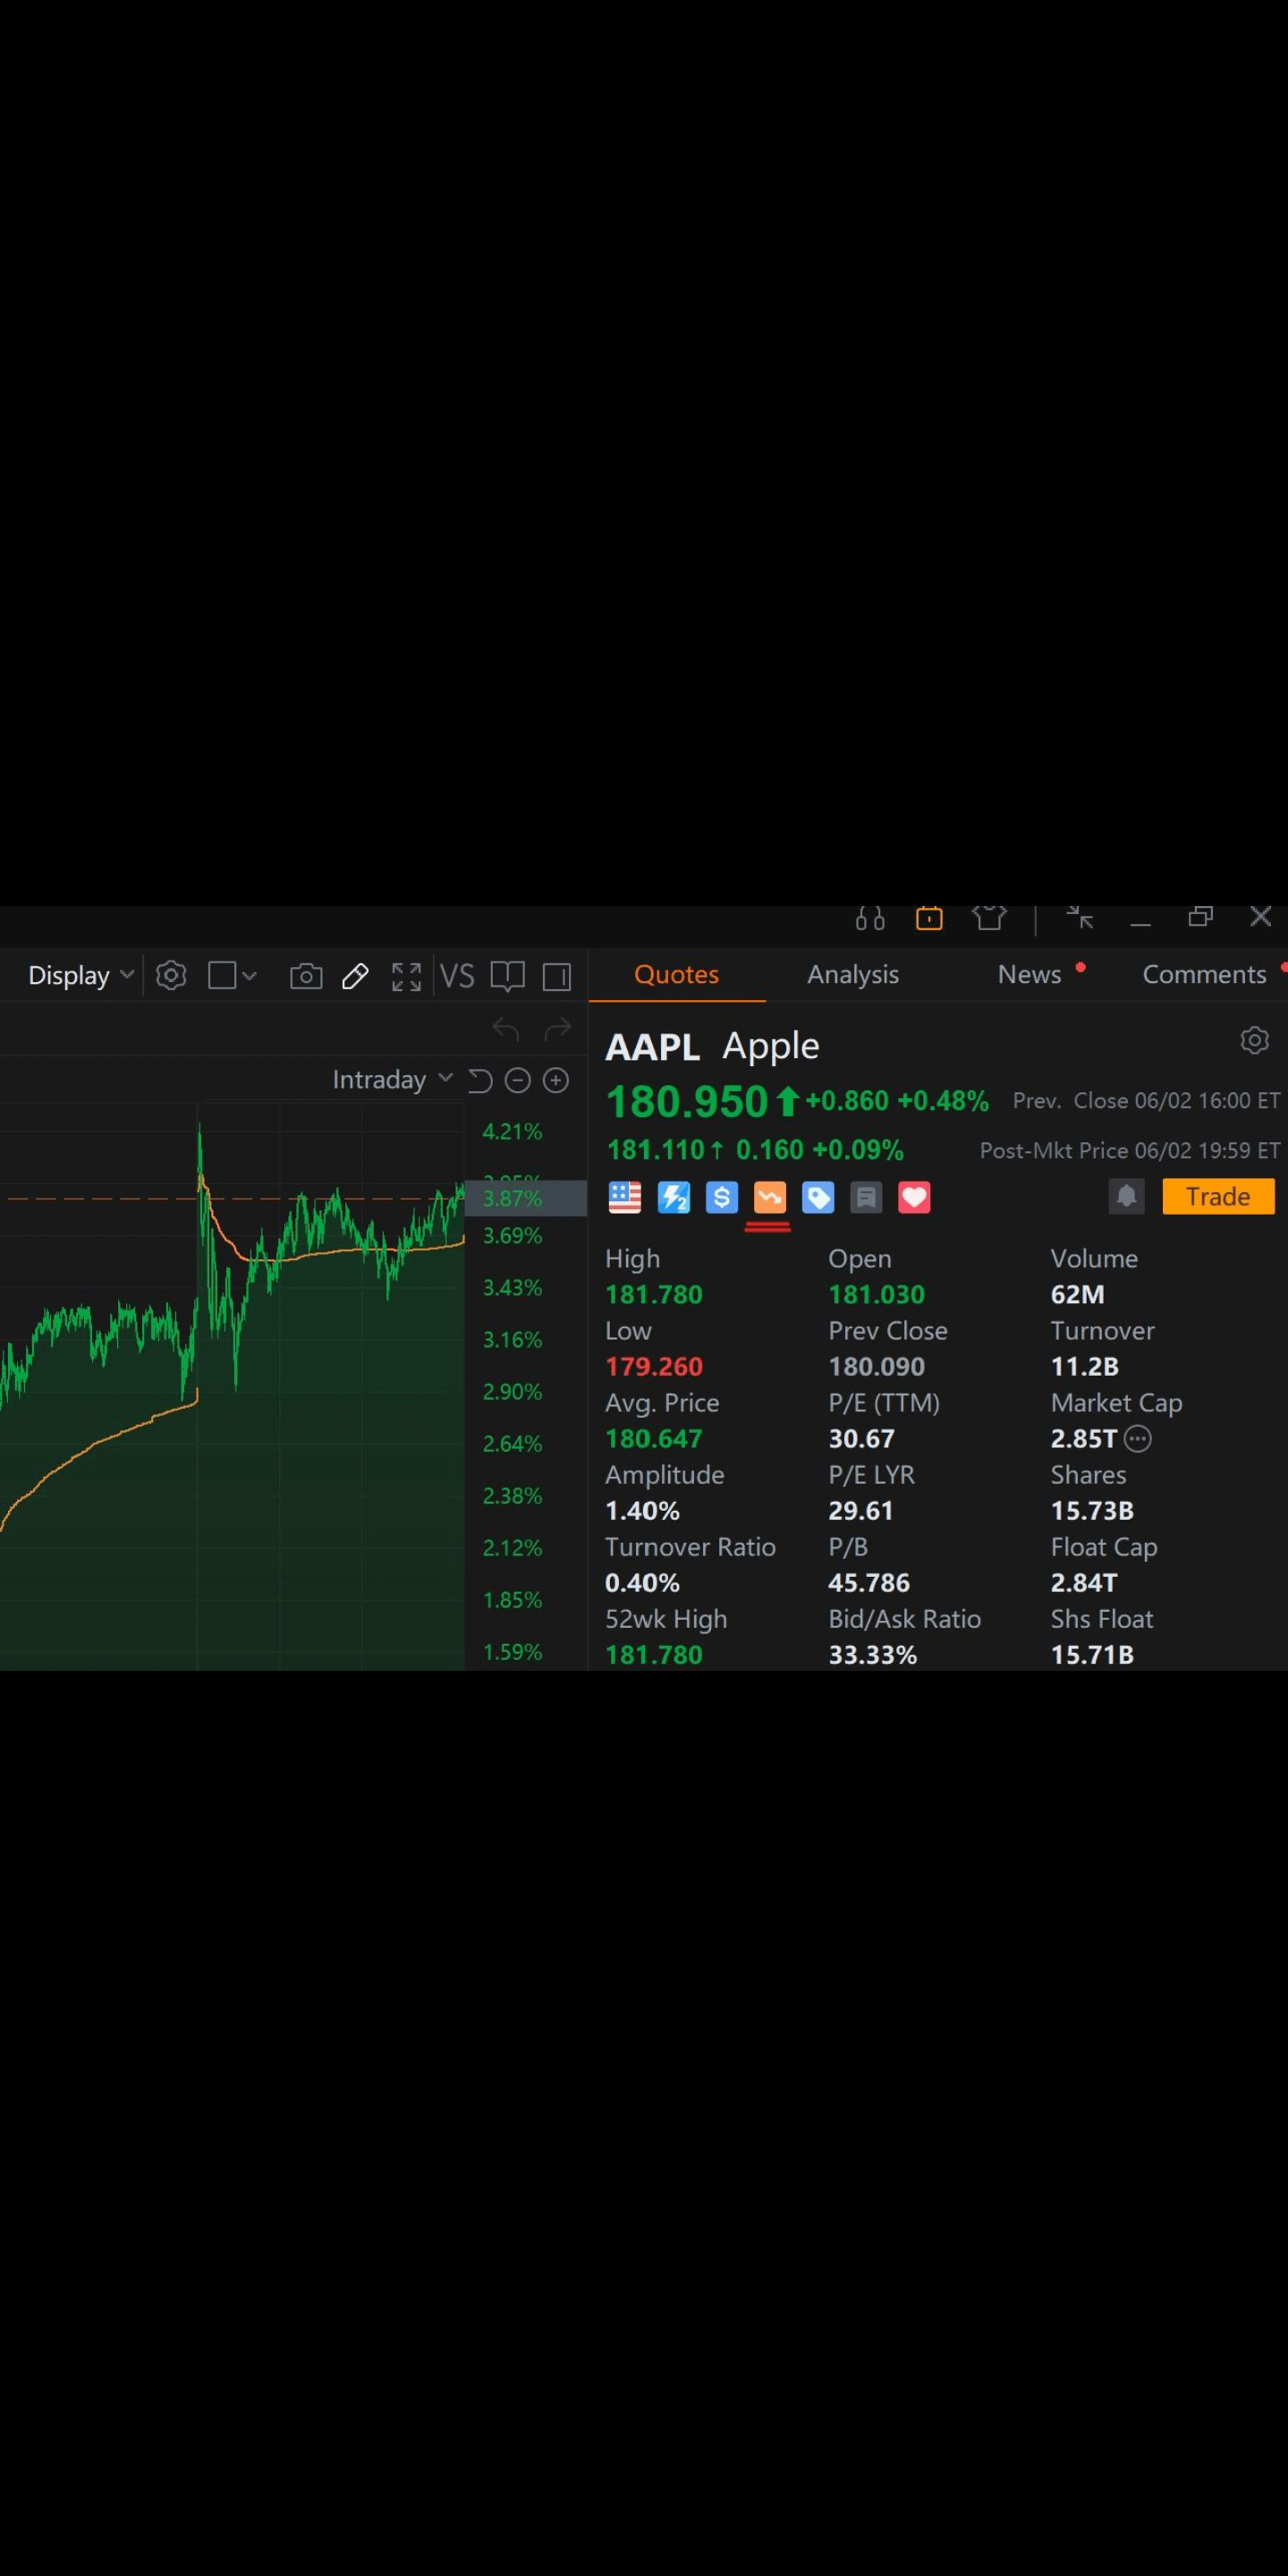Click the High value 181.780
This screenshot has height=2576, width=1288.
(x=654, y=1295)
